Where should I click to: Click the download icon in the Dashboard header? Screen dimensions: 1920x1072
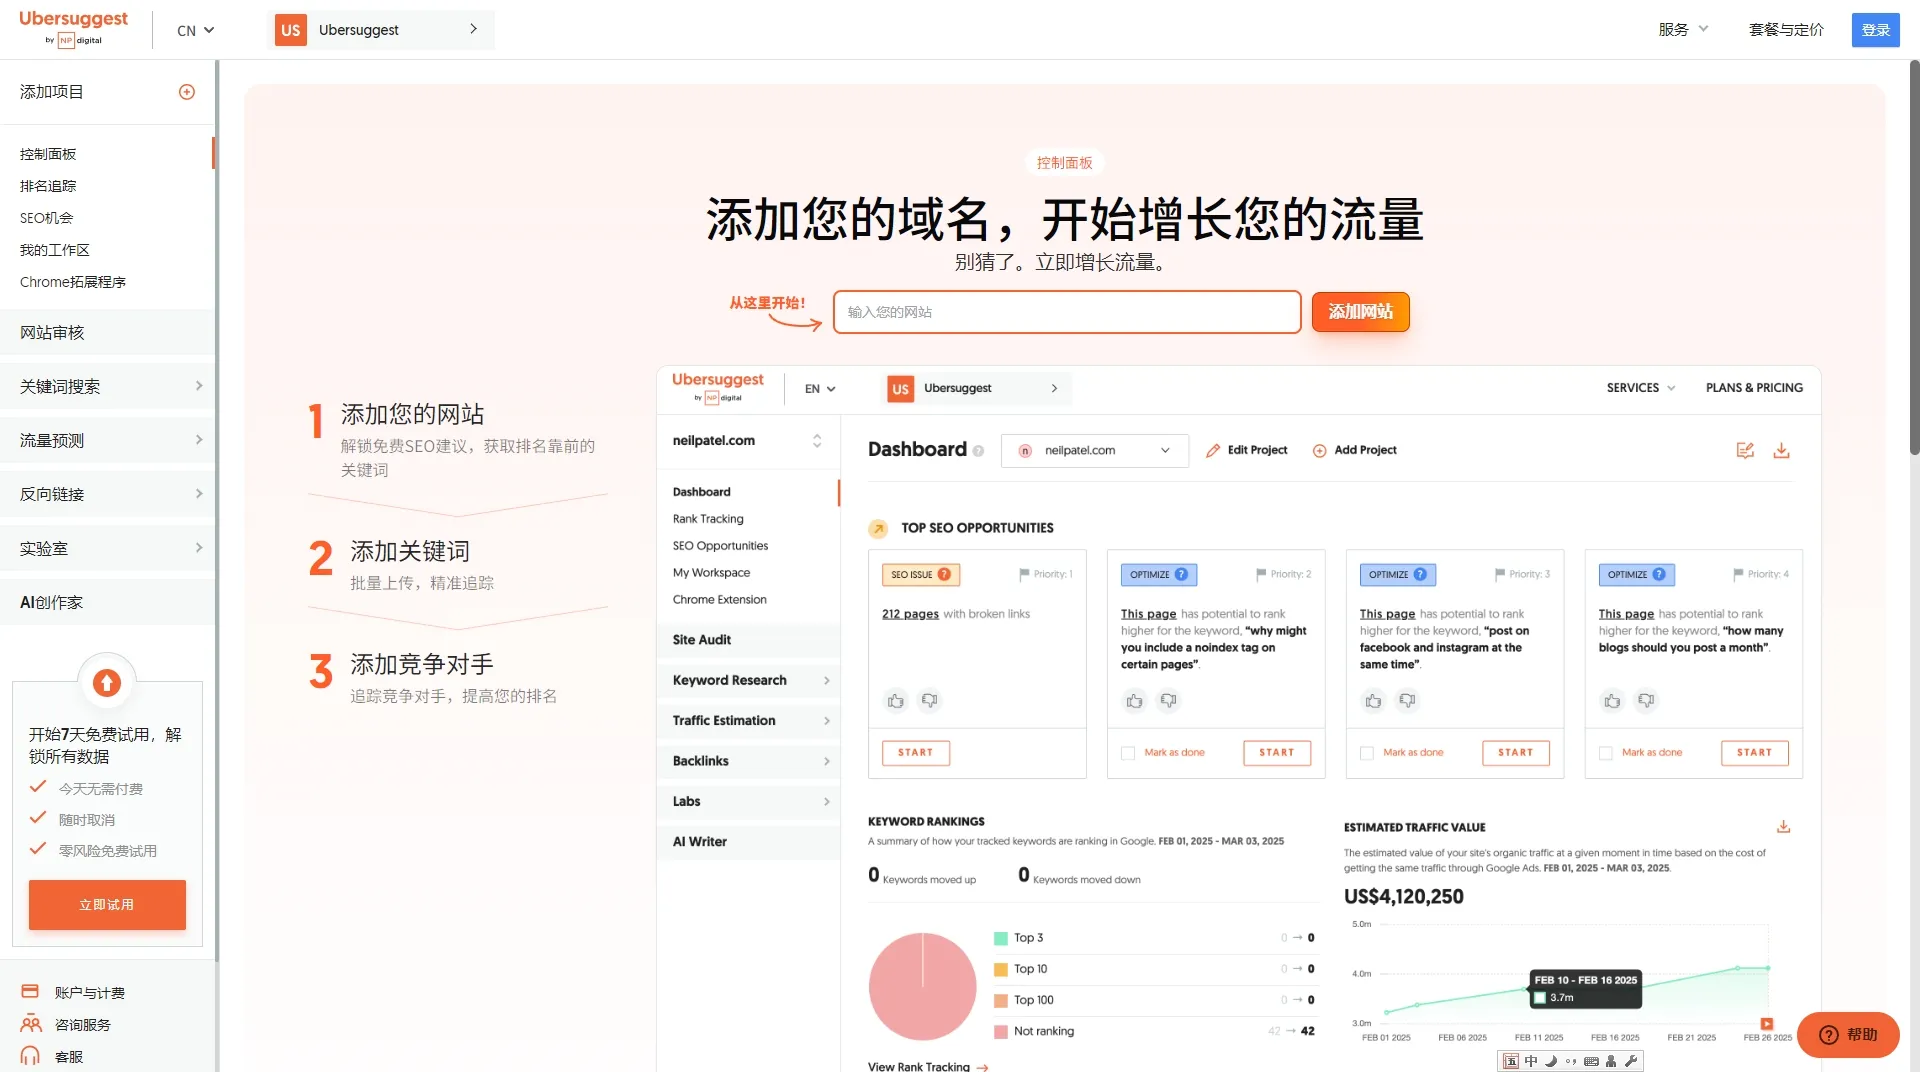(1781, 451)
